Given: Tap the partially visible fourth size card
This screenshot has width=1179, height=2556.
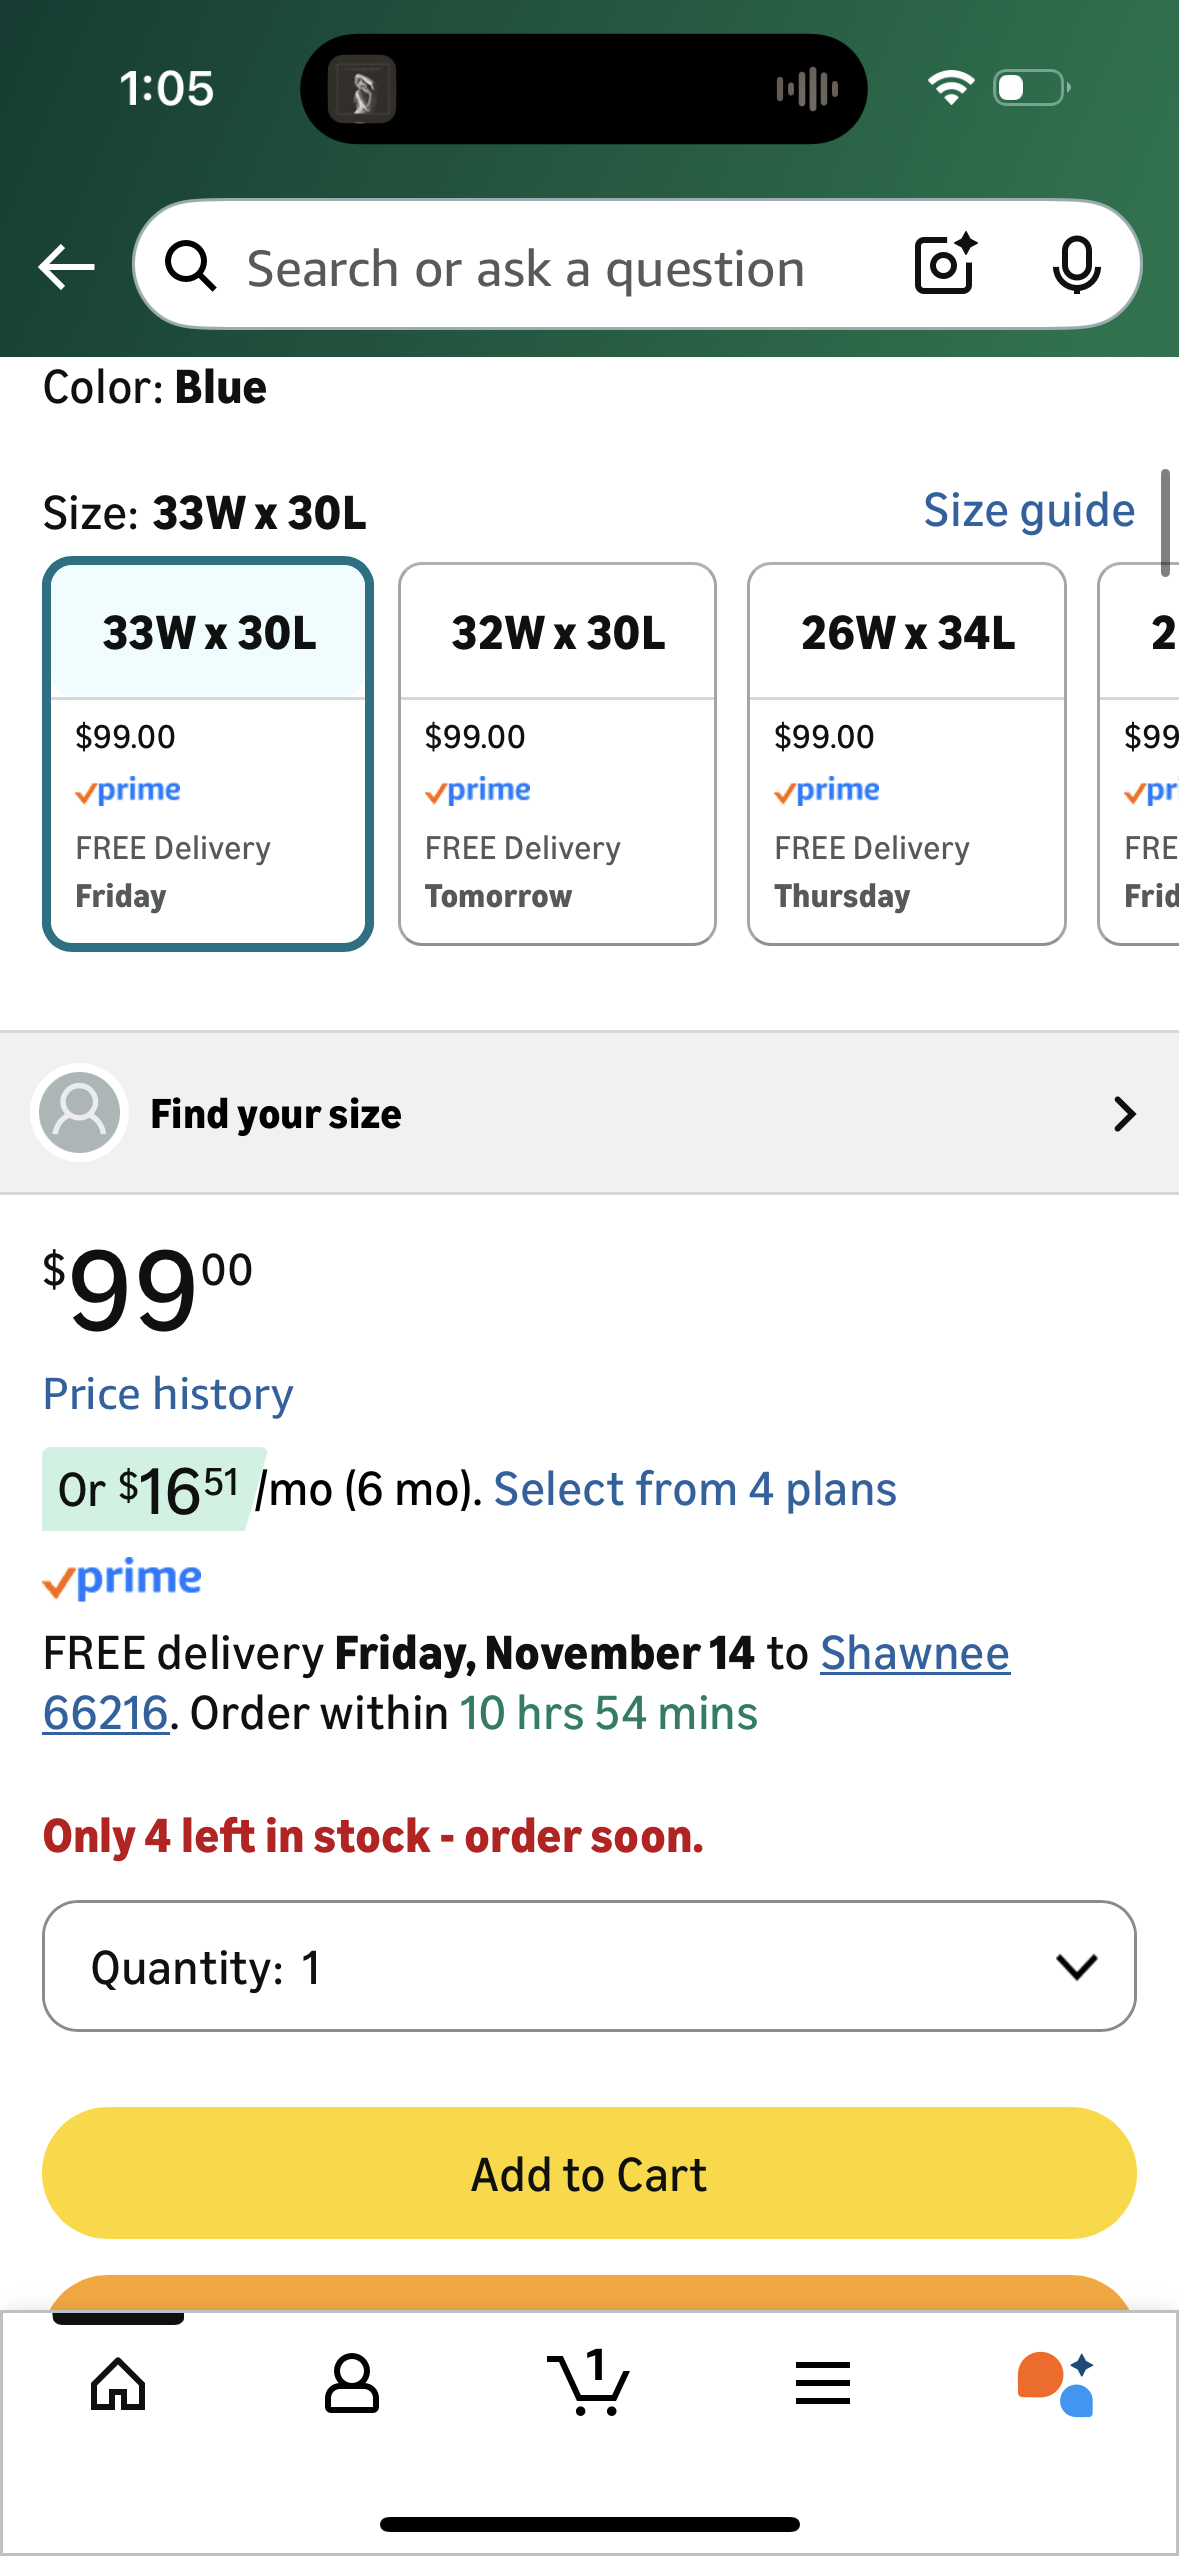Looking at the screenshot, I should [x=1142, y=754].
